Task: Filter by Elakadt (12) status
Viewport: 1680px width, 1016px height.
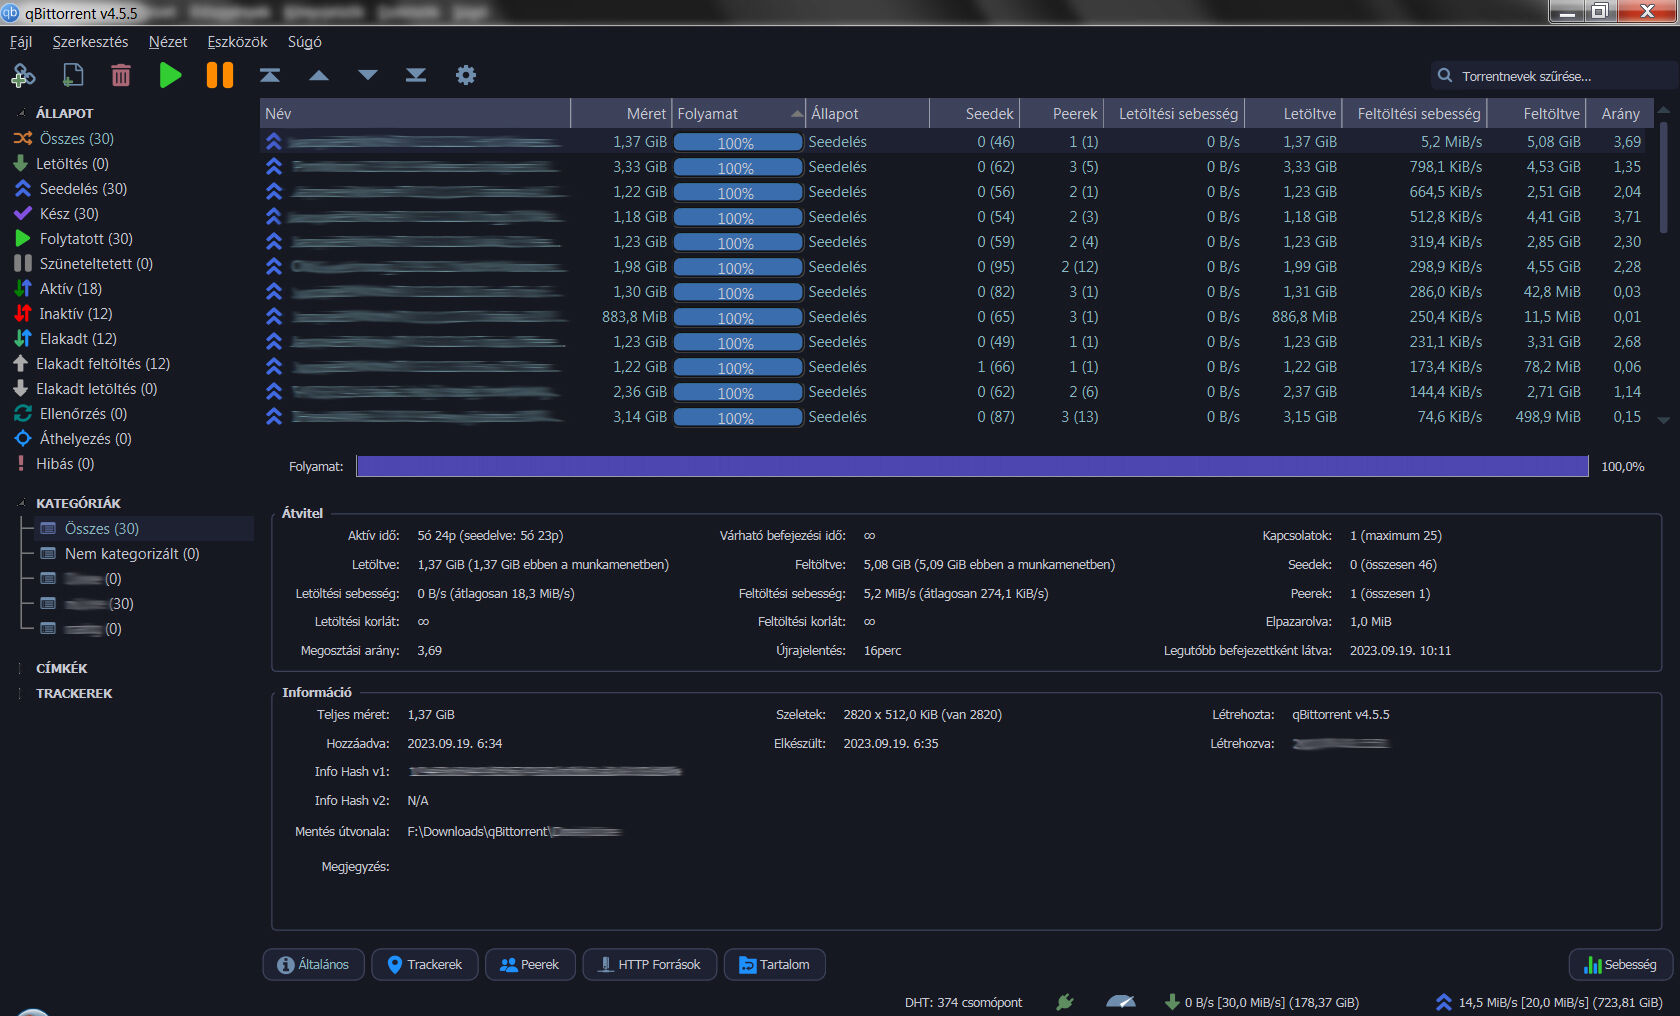Action: click(x=65, y=339)
